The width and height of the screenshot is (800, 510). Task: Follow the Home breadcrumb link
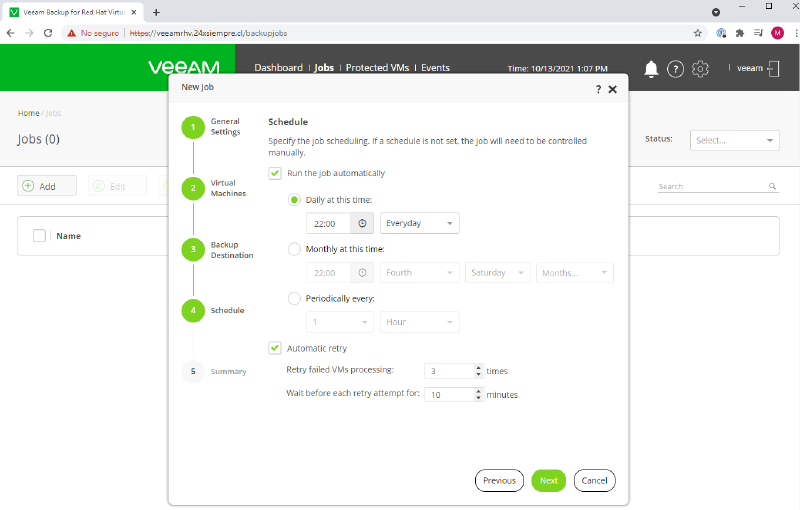click(29, 113)
